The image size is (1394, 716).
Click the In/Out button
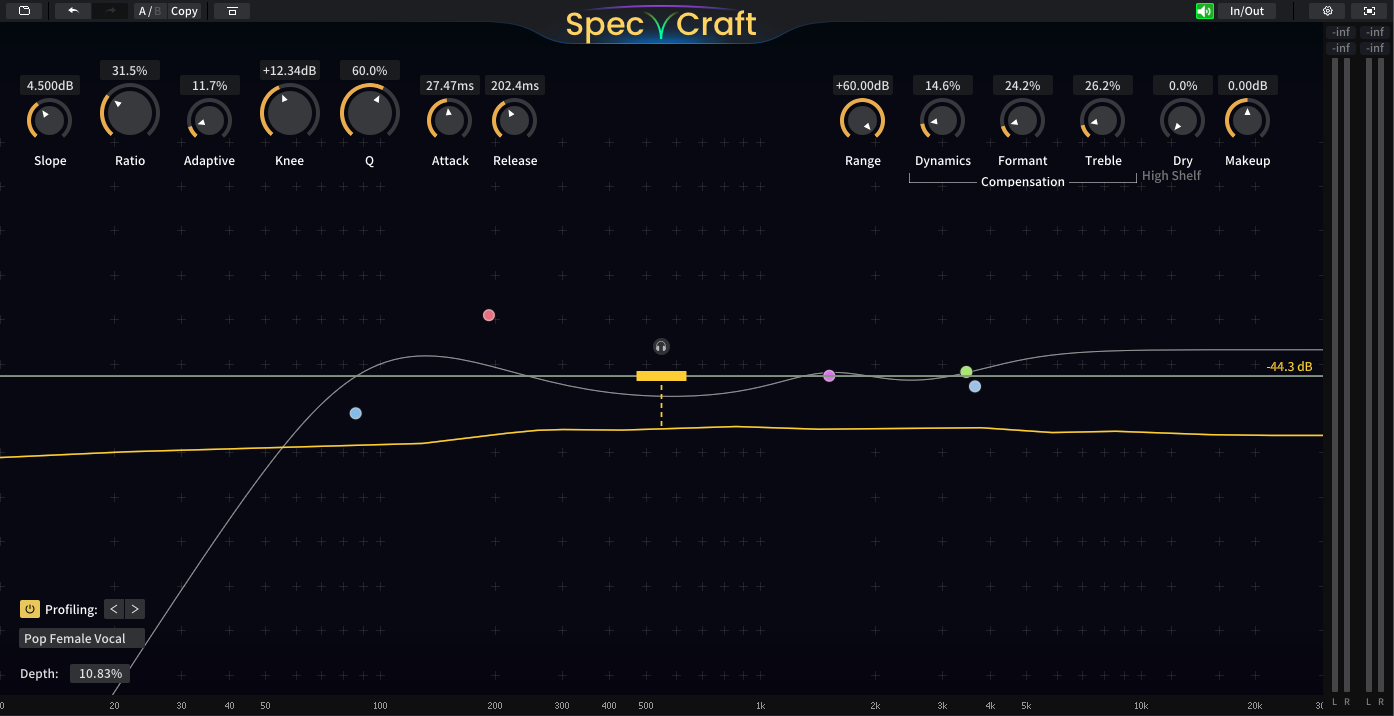[x=1246, y=11]
